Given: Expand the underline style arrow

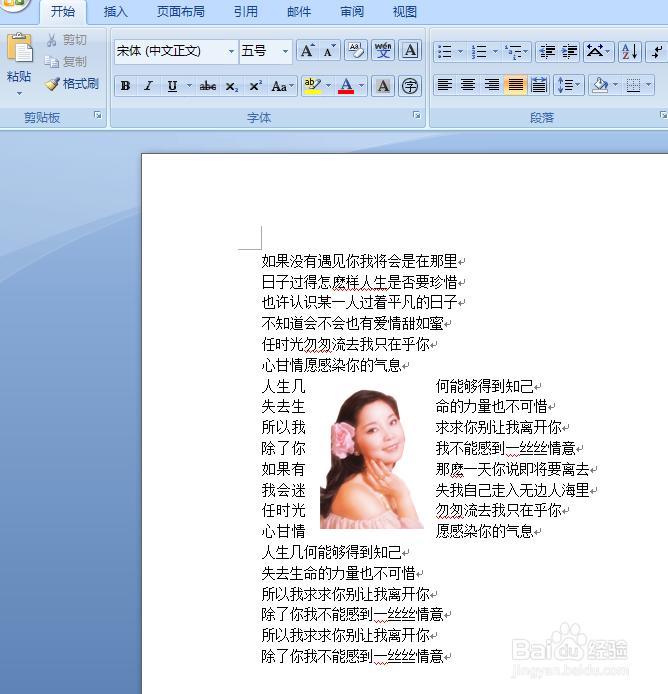Looking at the screenshot, I should click(x=189, y=86).
